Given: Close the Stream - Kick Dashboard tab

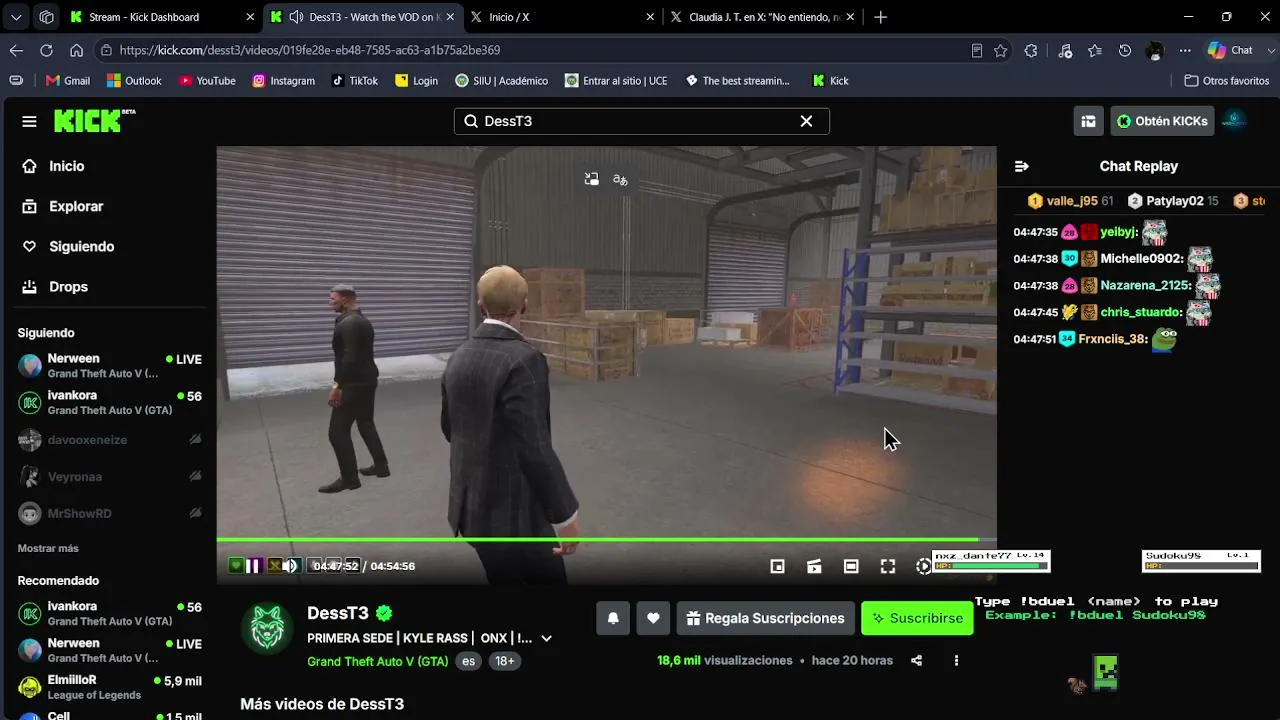Looking at the screenshot, I should tap(250, 17).
